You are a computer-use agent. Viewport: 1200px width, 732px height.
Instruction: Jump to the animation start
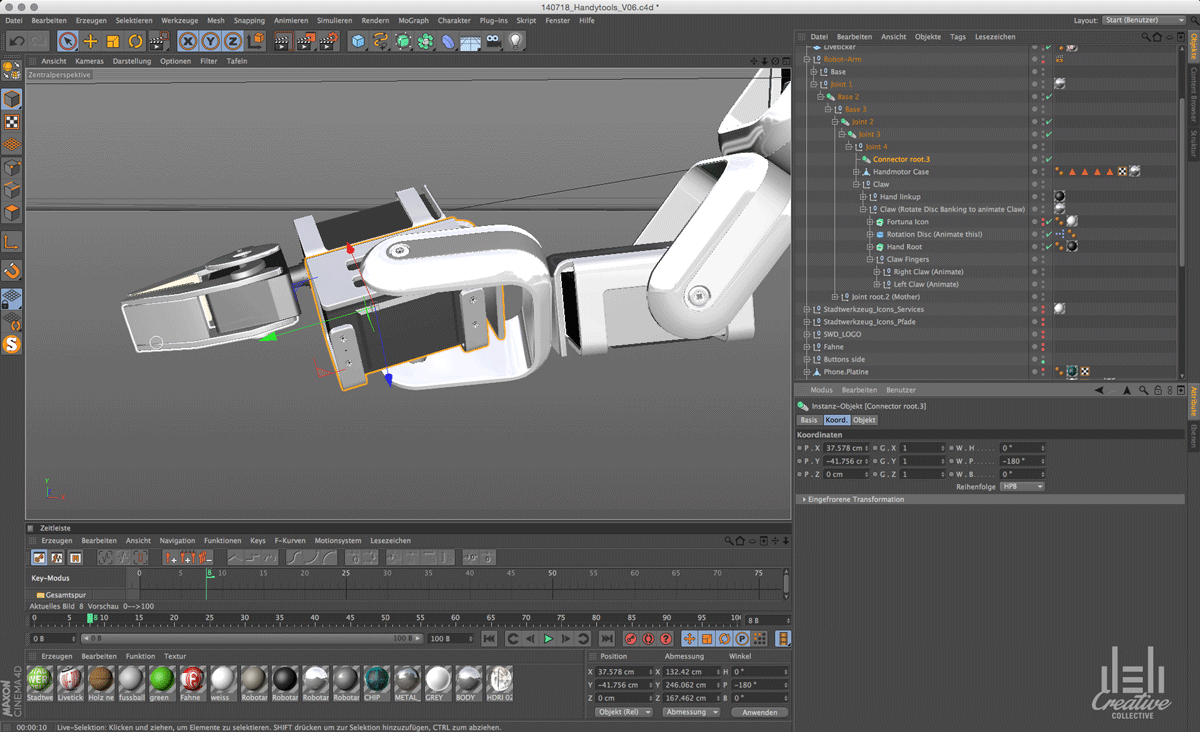[x=489, y=638]
